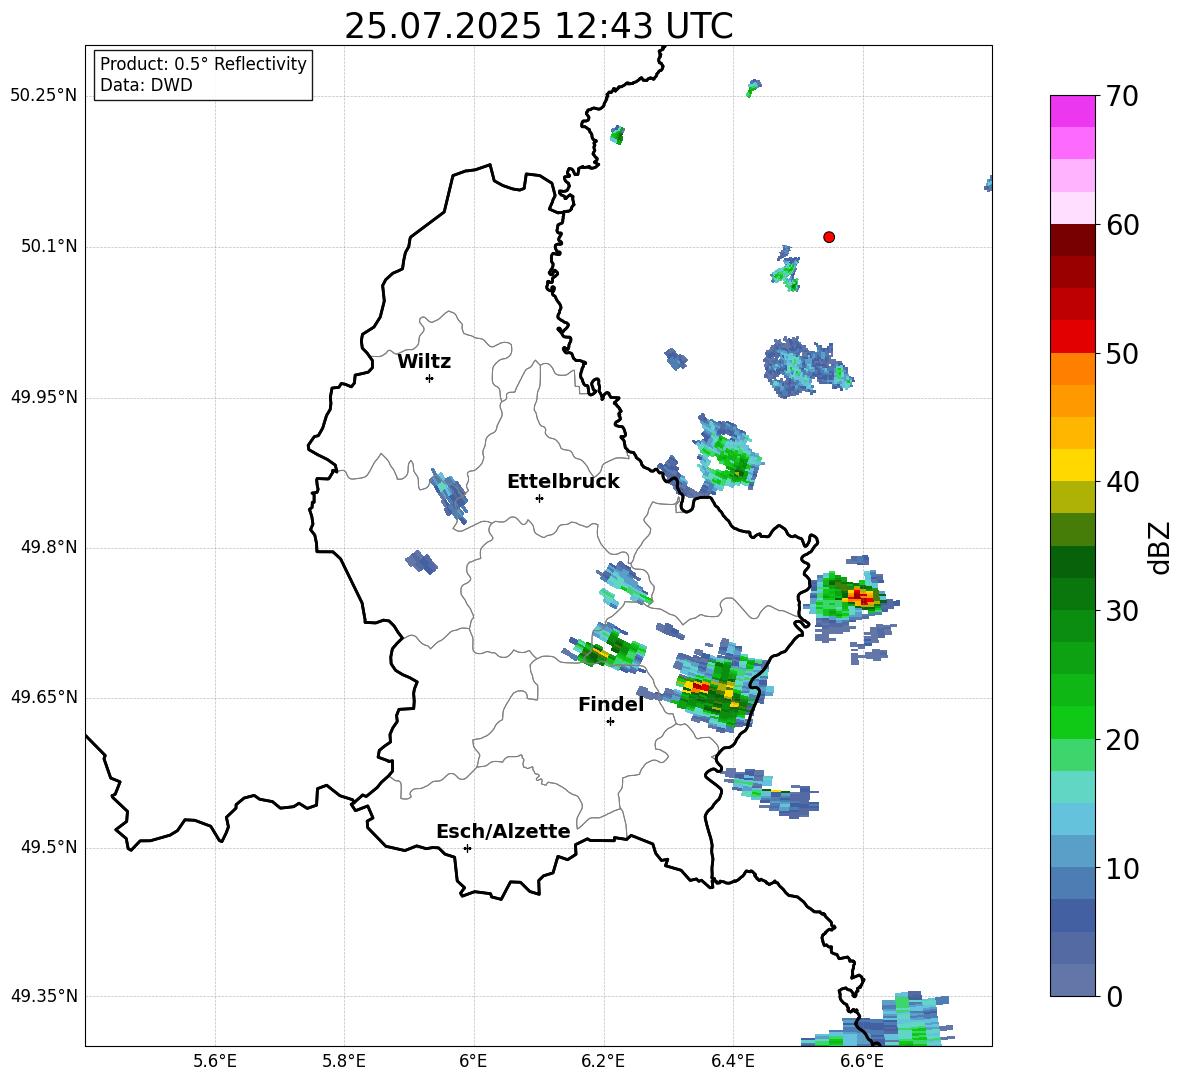The image size is (1184, 1081).
Task: Click the 50.1°N latitude label
Action: 50,246
